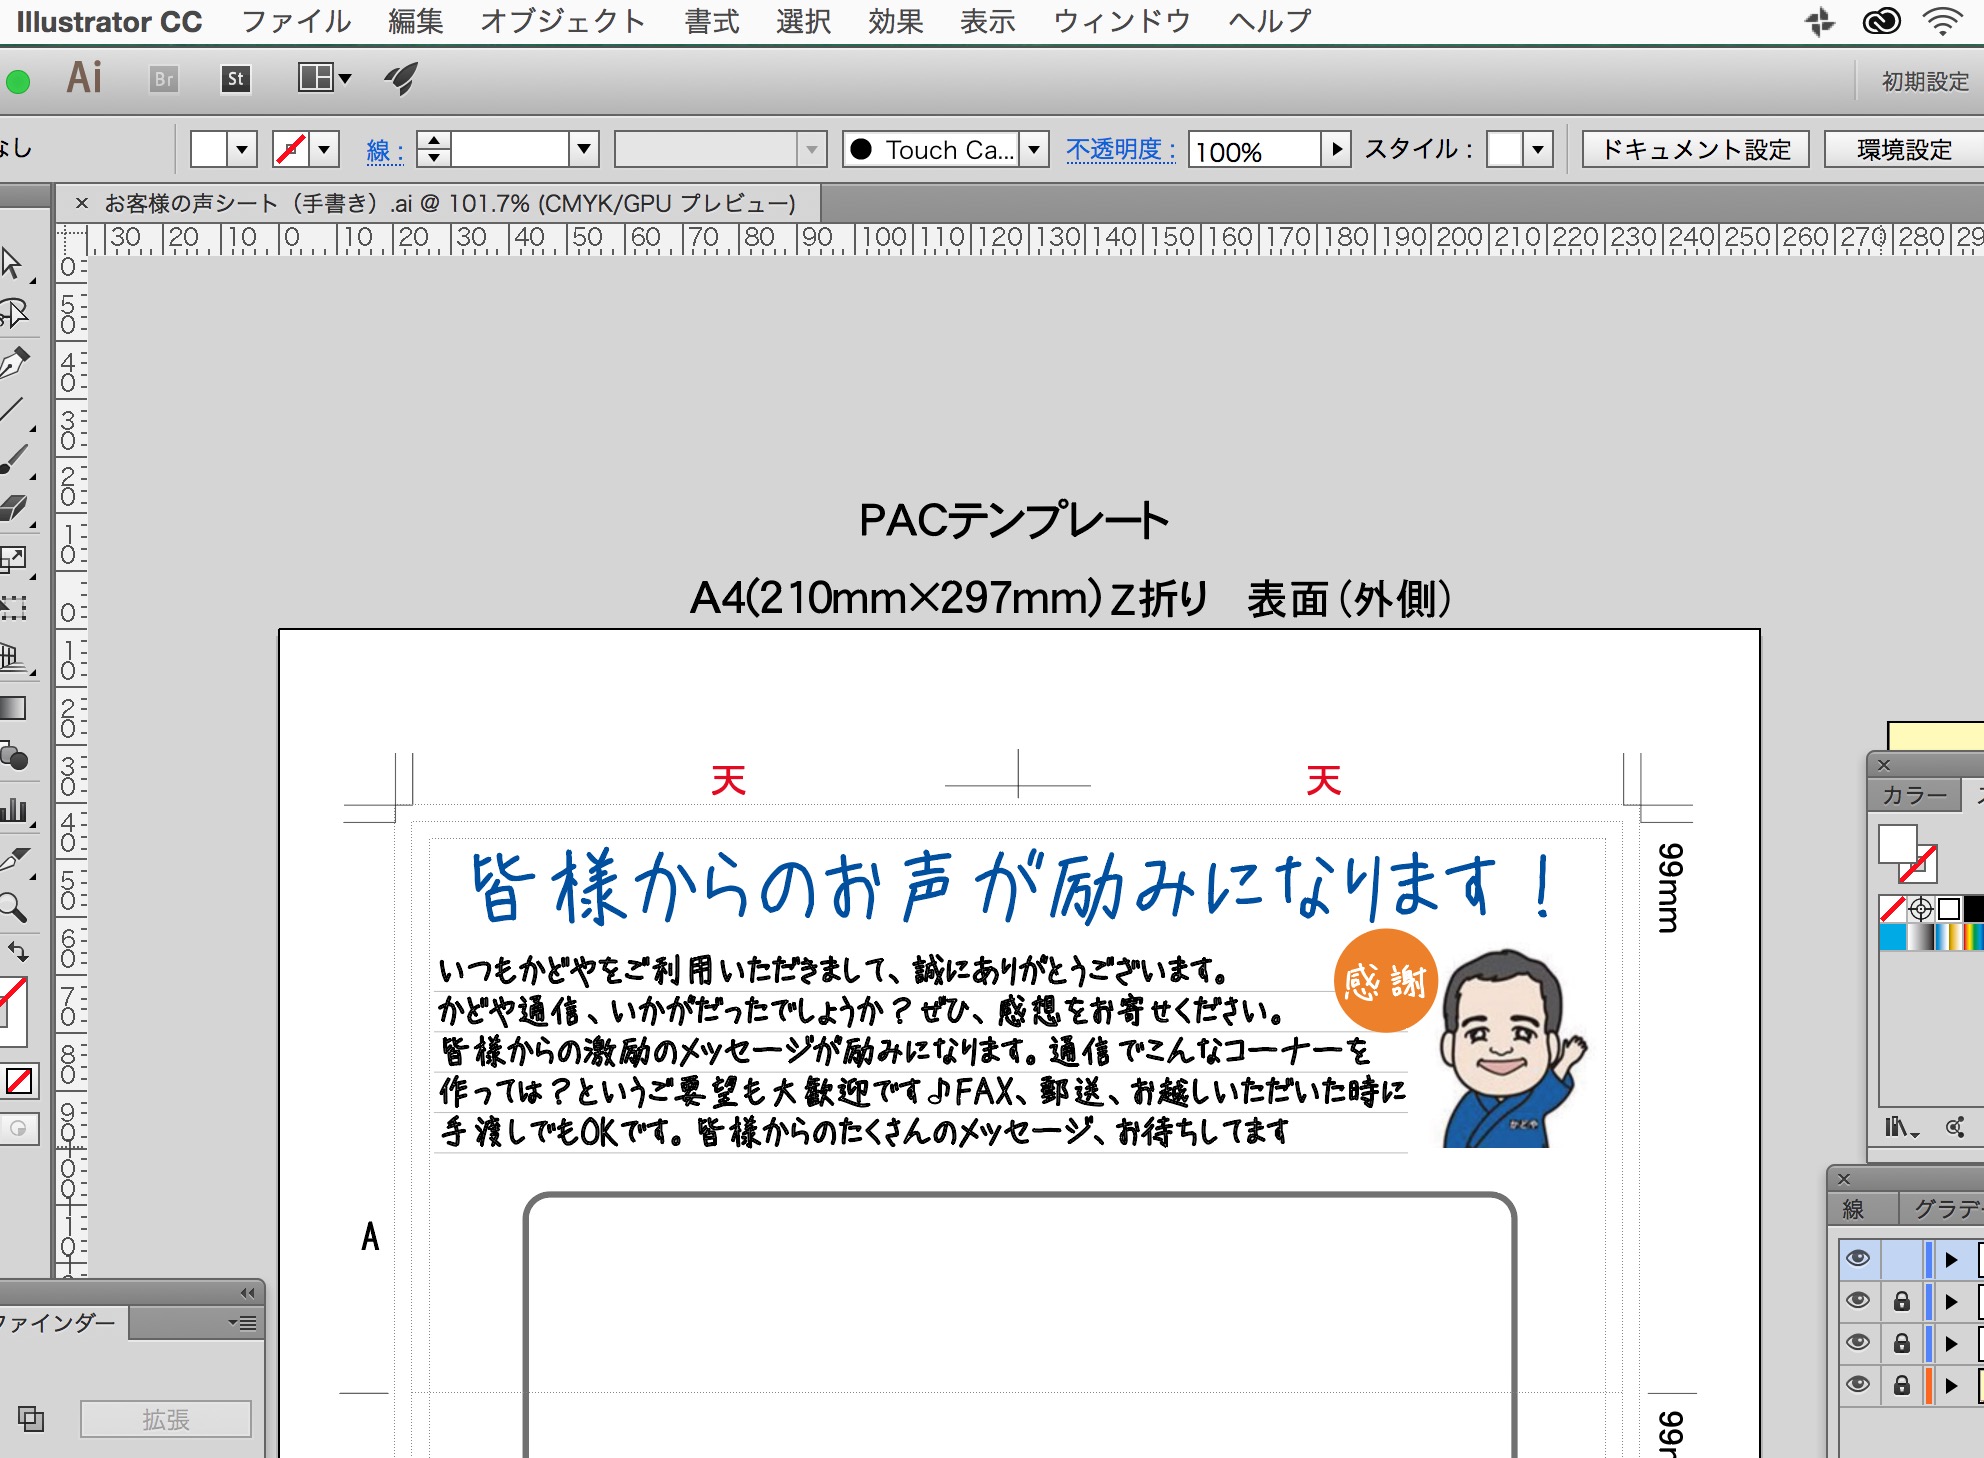Viewport: 1984px width, 1458px height.
Task: Toggle eye on third layer row
Action: click(x=1858, y=1342)
